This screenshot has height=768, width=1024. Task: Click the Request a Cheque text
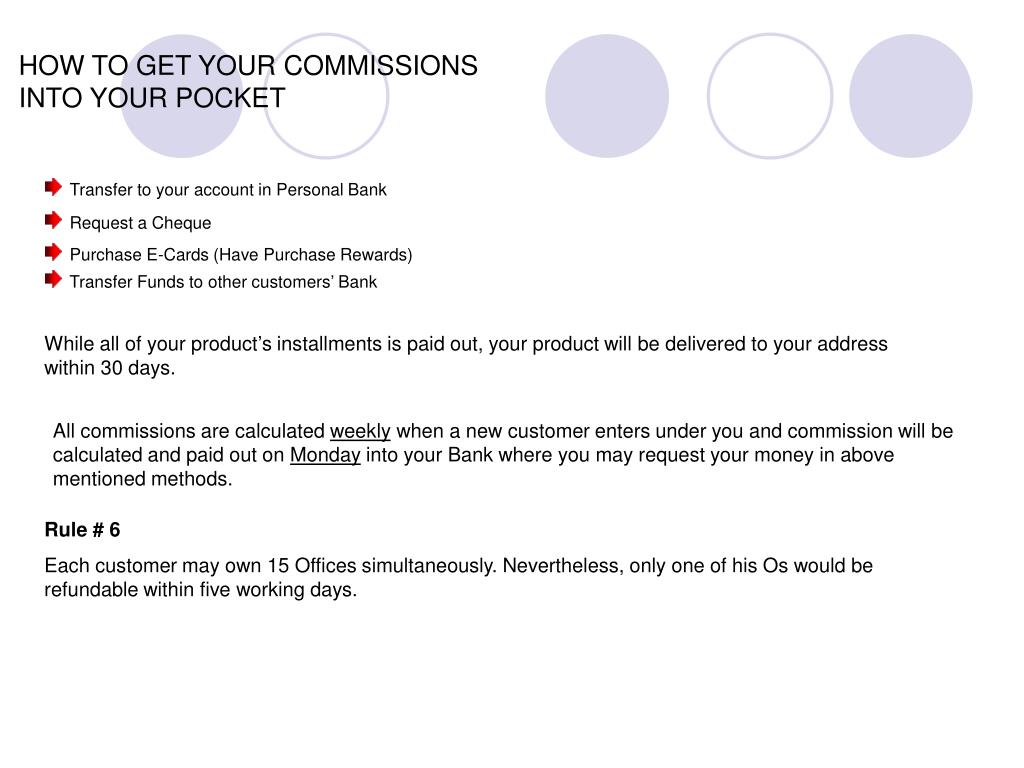pyautogui.click(x=140, y=223)
